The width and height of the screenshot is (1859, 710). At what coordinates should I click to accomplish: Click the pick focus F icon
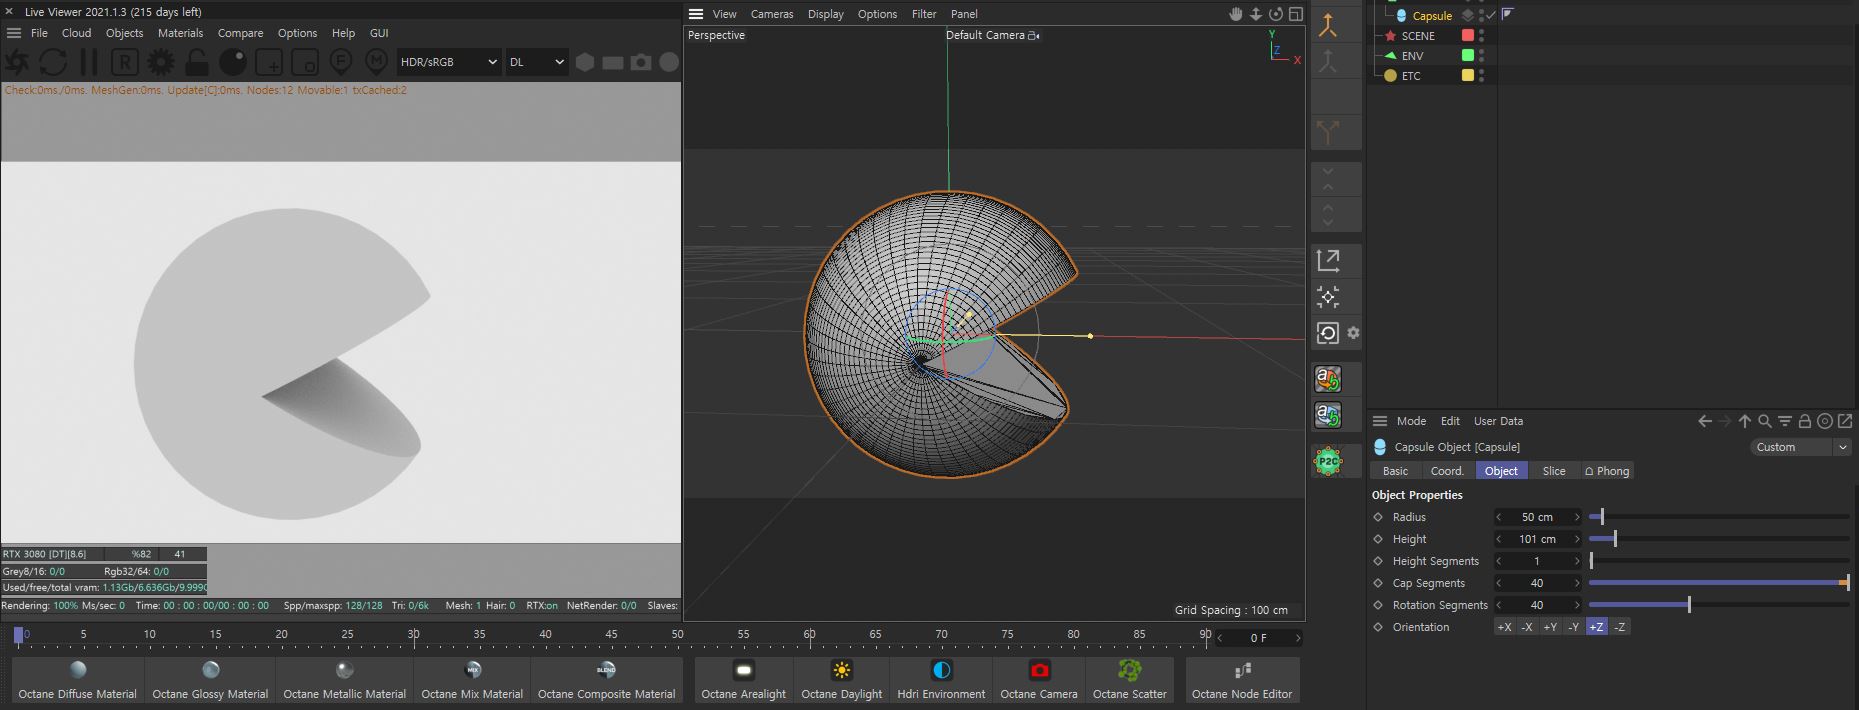[x=341, y=62]
